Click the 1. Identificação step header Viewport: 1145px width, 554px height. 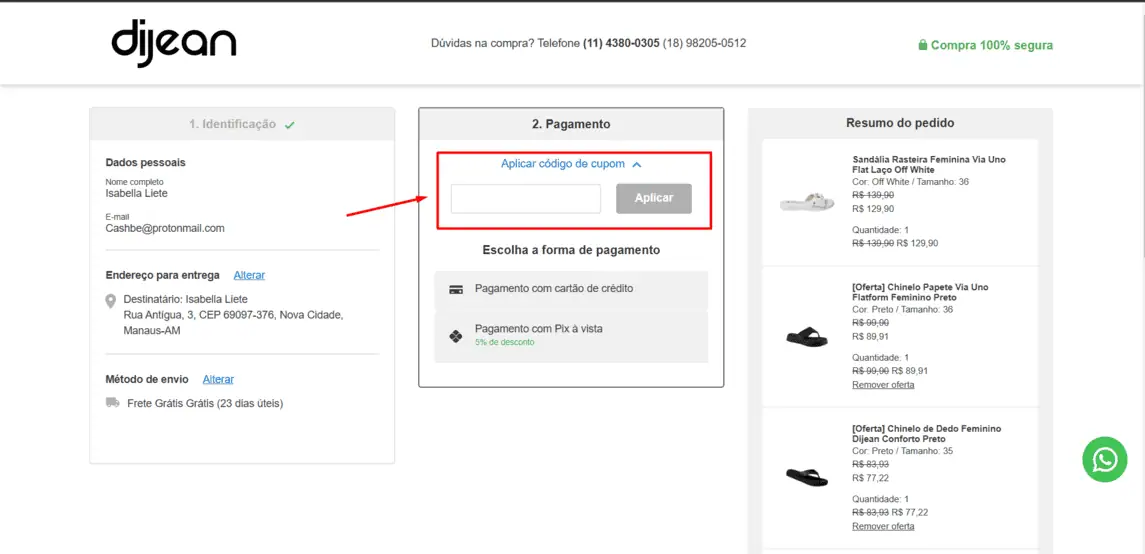242,124
